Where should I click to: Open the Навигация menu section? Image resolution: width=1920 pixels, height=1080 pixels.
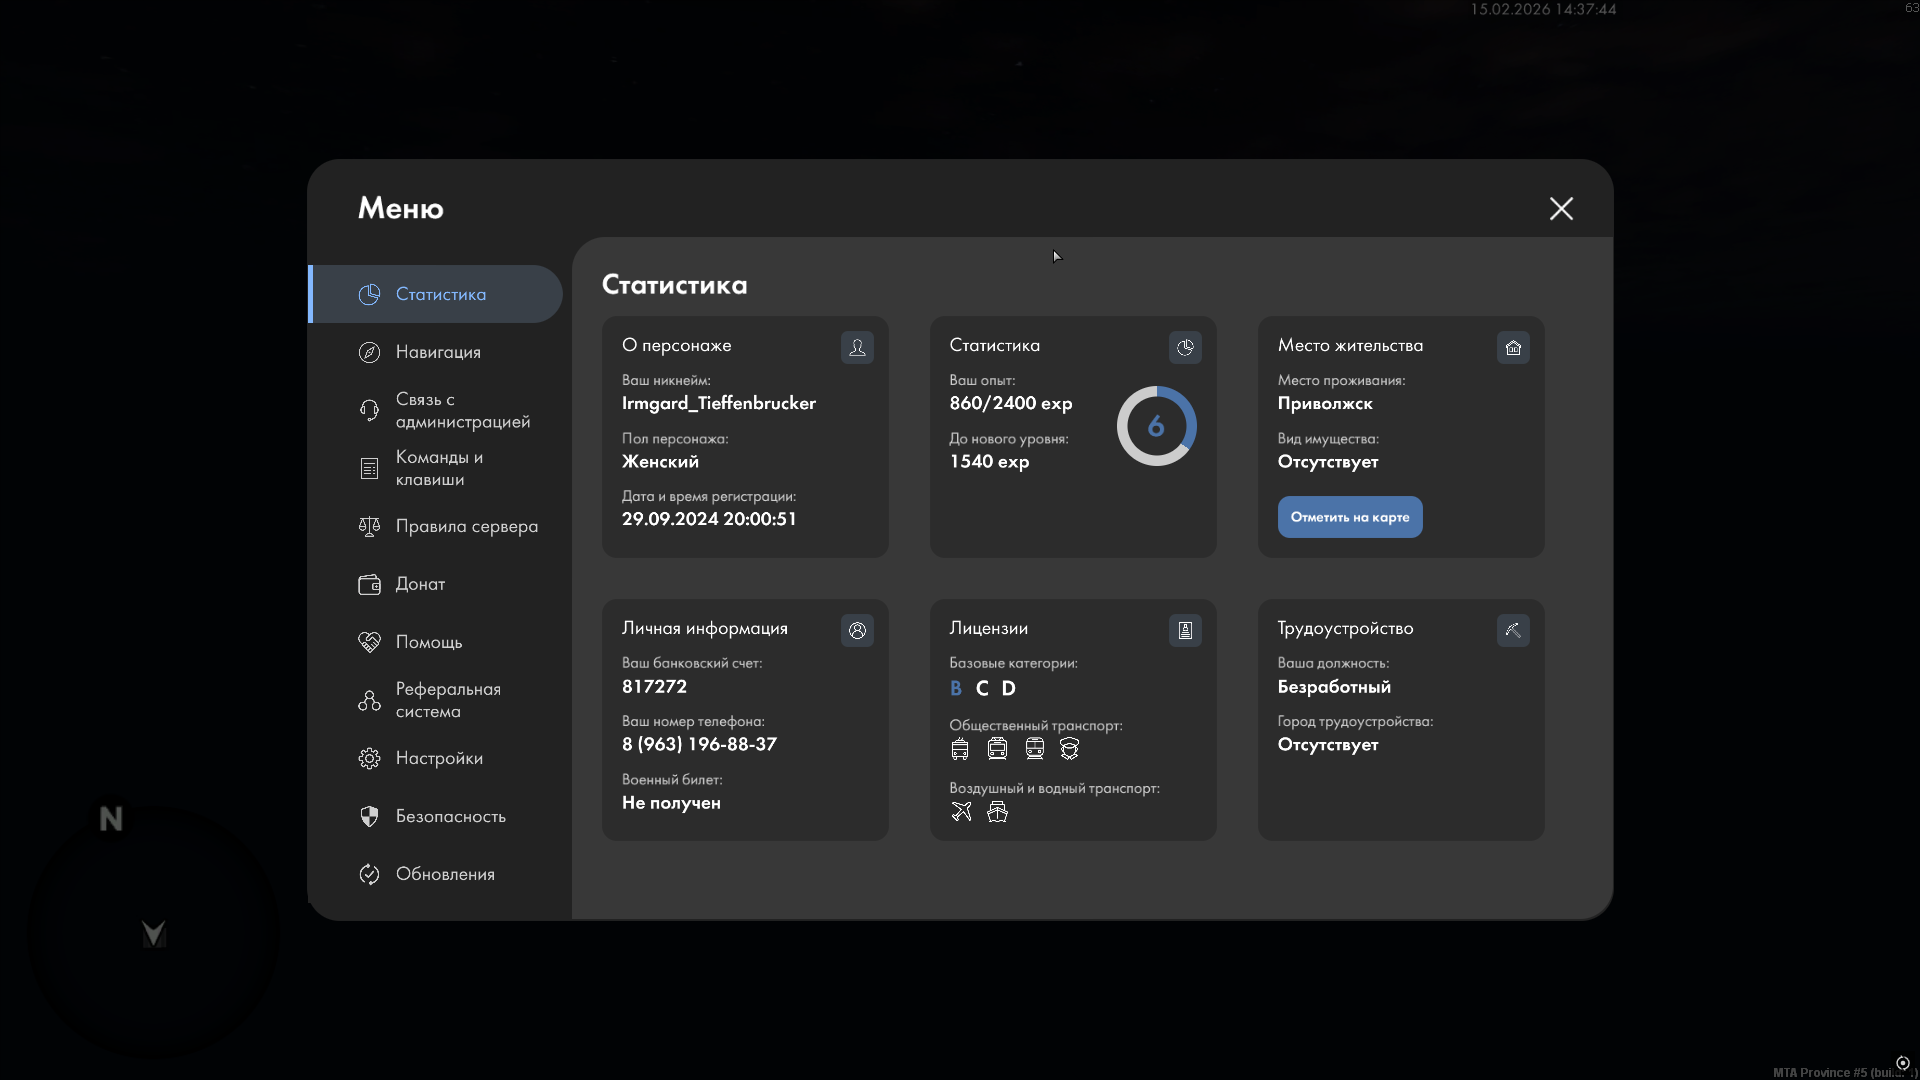(438, 352)
